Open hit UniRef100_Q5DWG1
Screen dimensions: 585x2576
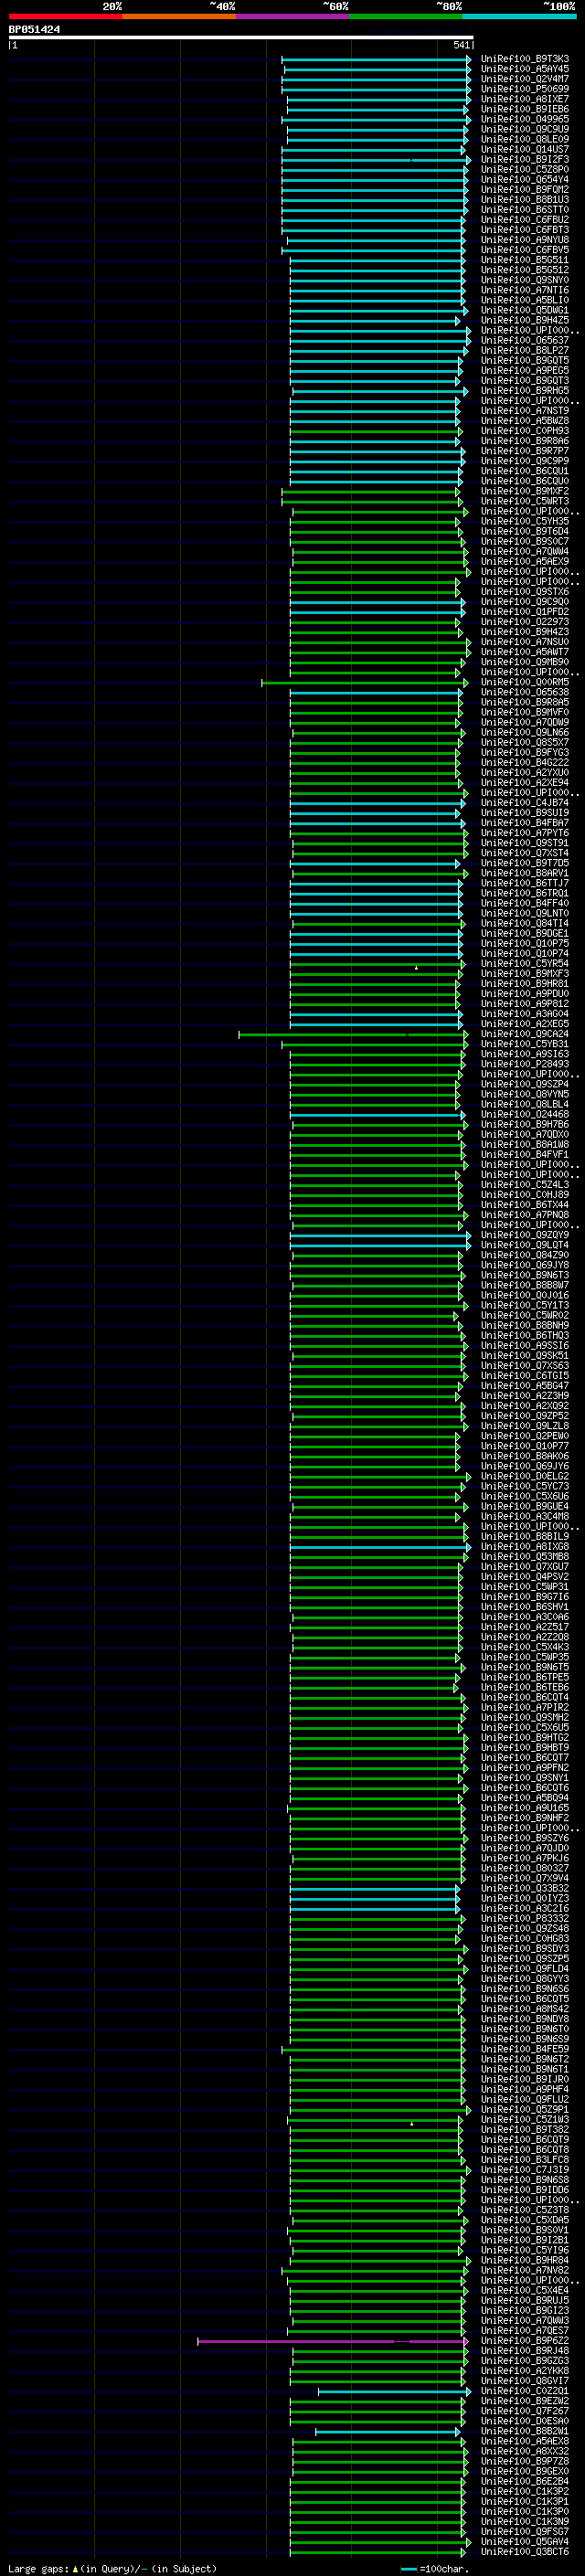coord(525,310)
